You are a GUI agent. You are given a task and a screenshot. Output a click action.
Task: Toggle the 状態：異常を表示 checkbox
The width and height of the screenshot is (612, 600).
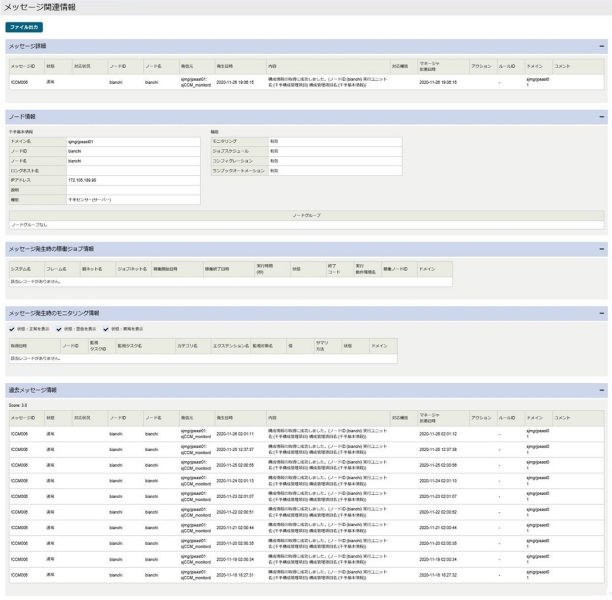pyautogui.click(x=106, y=329)
